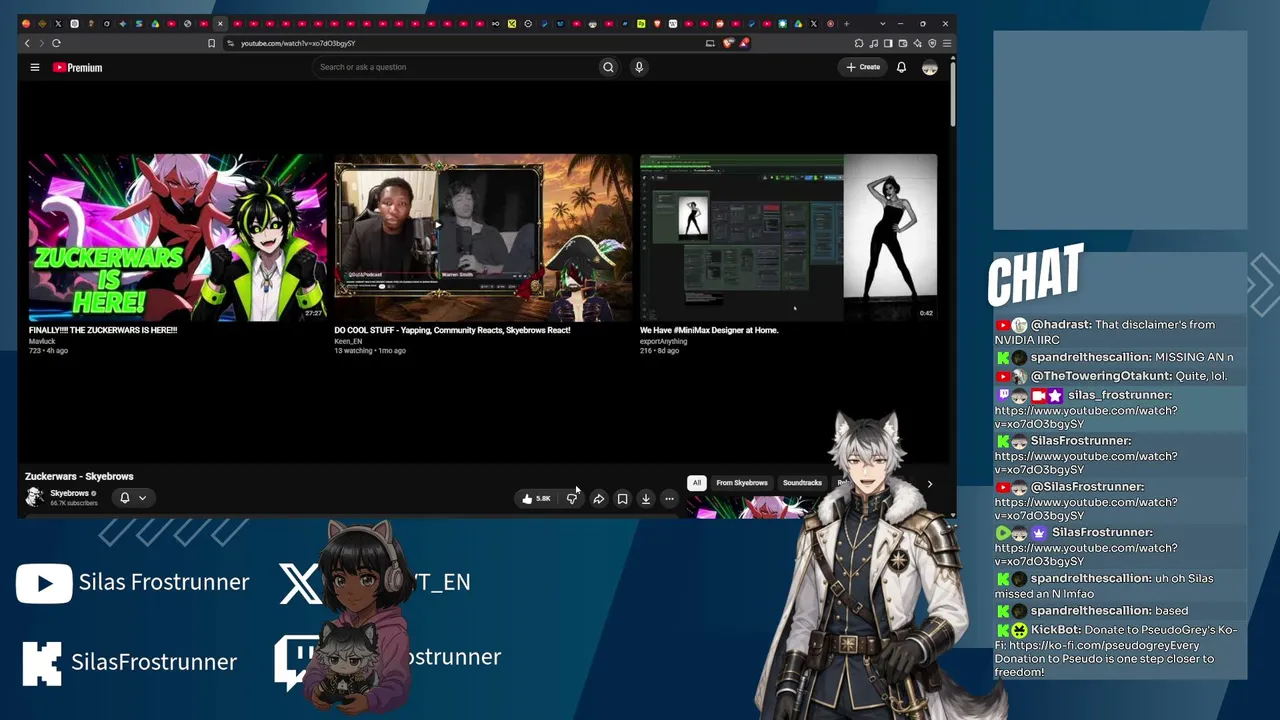1280x720 pixels.
Task: Click @hadrast chat message text
Action: click(1105, 332)
